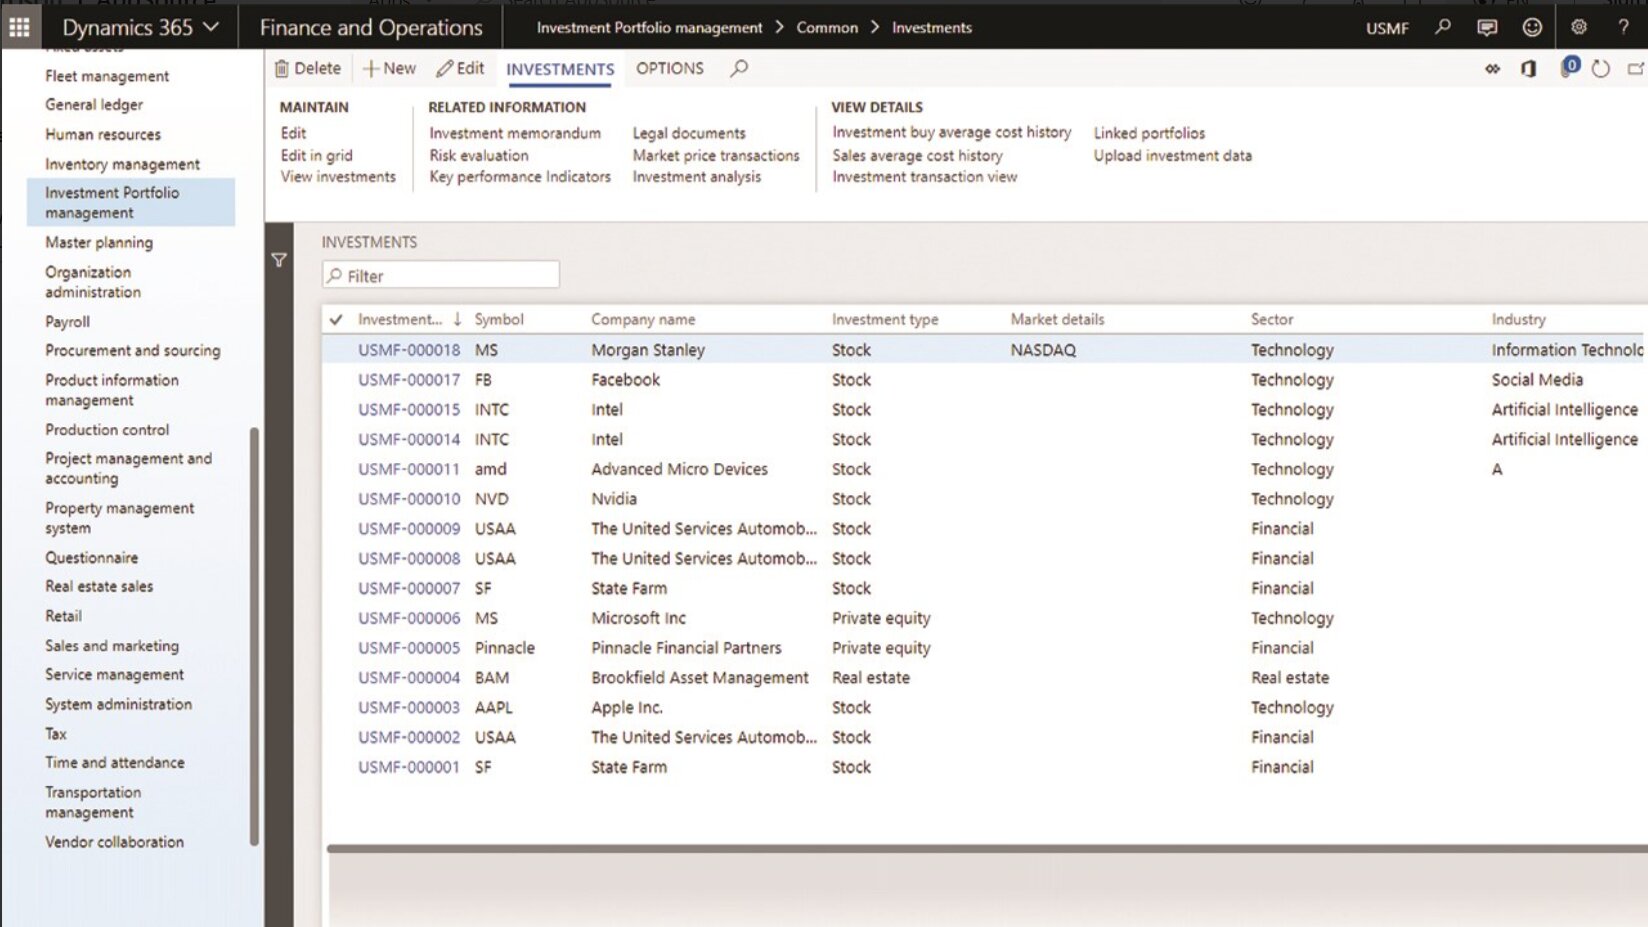The width and height of the screenshot is (1648, 927).
Task: Click the global search magnifier in header
Action: click(1442, 27)
